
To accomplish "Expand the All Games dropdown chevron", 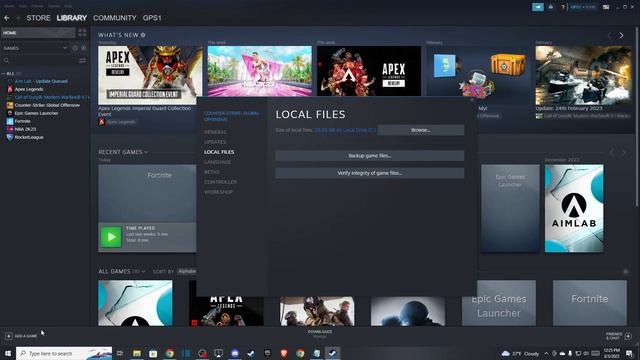I will [x=143, y=271].
